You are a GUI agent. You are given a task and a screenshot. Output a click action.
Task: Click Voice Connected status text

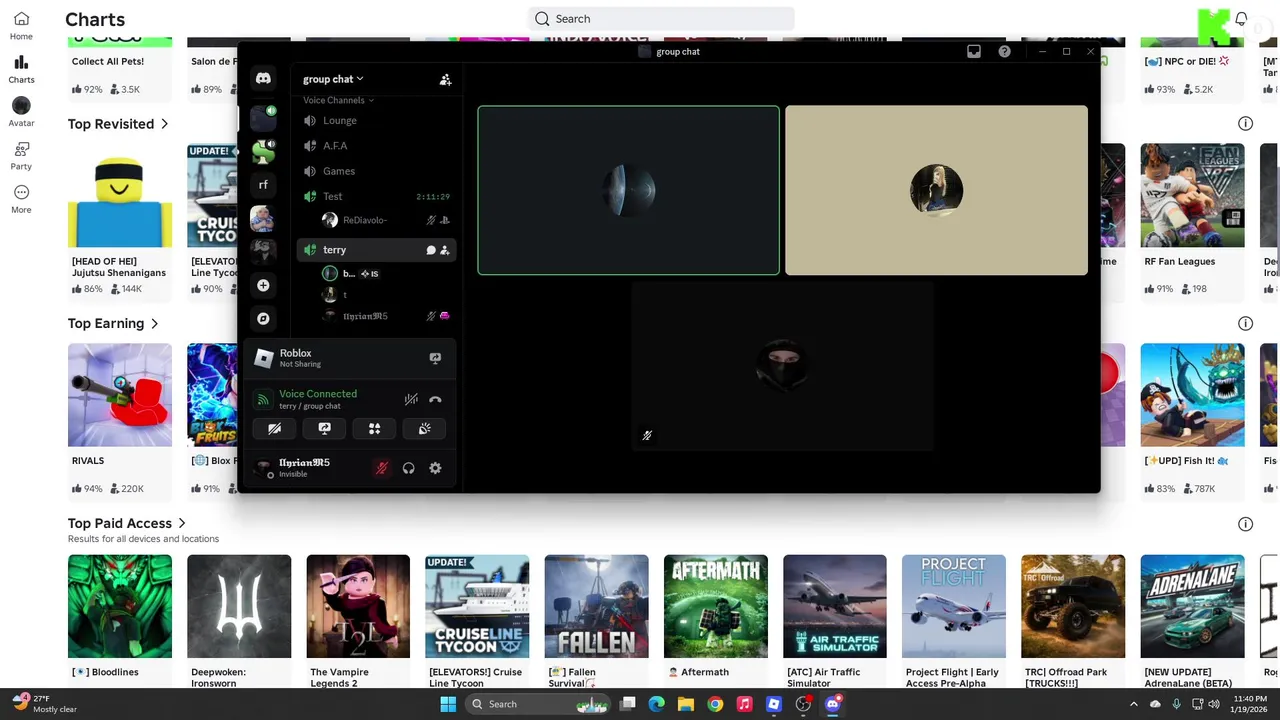point(318,394)
